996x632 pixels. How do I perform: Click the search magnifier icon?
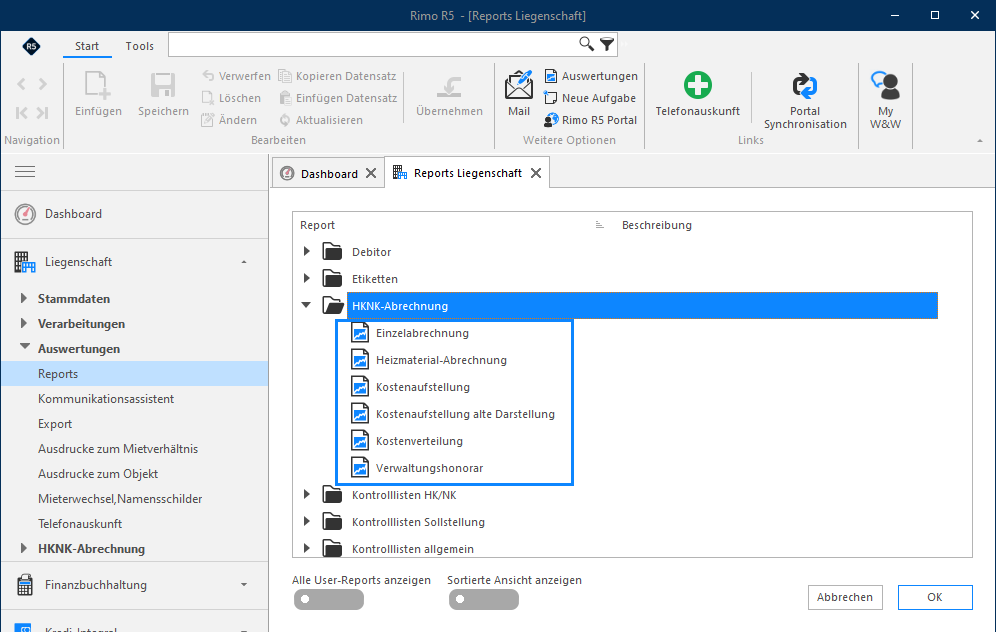586,44
